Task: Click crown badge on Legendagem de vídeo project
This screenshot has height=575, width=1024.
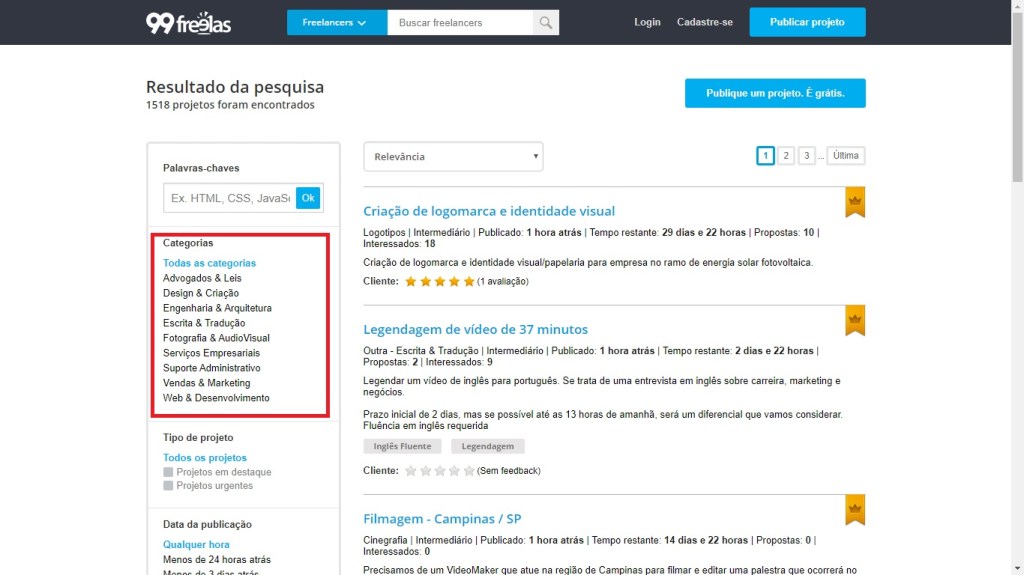Action: click(854, 320)
